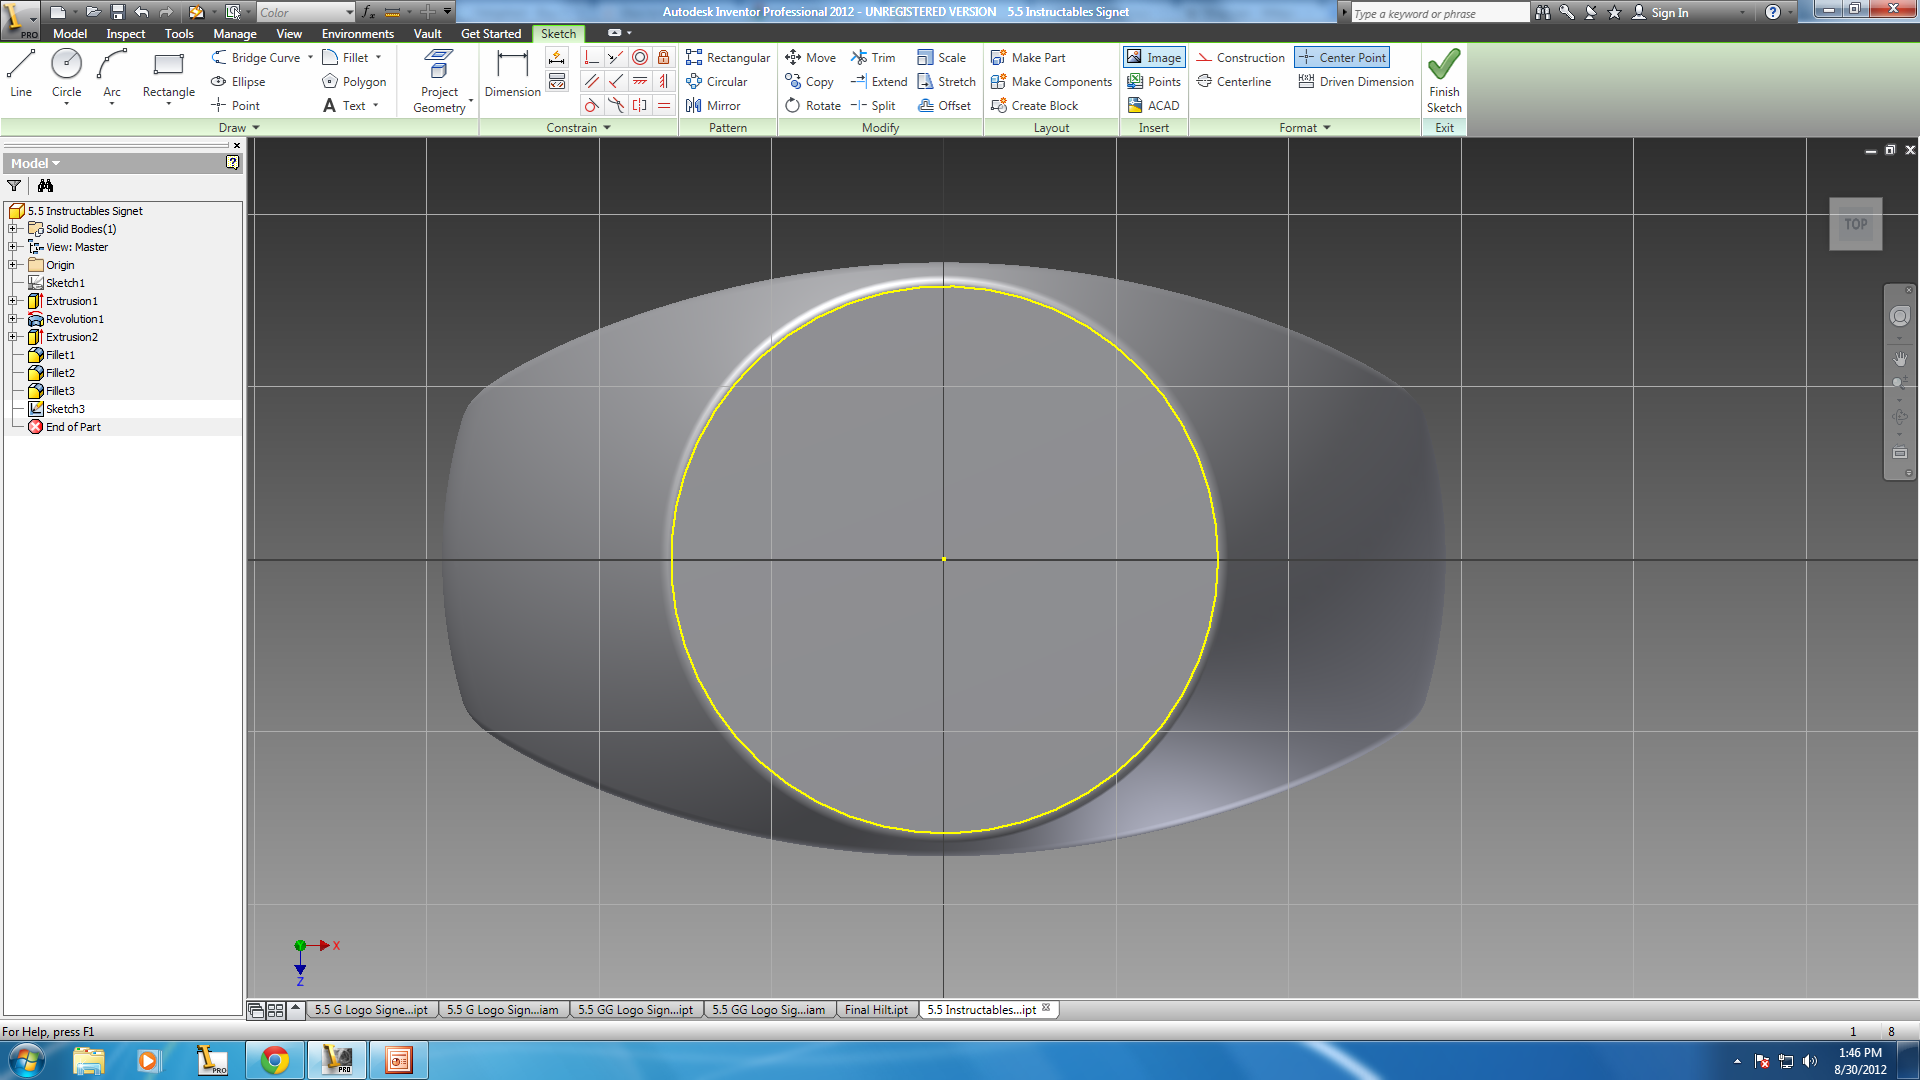Select the Circle sketch tool
This screenshot has width=1920, height=1080.
coord(66,74)
